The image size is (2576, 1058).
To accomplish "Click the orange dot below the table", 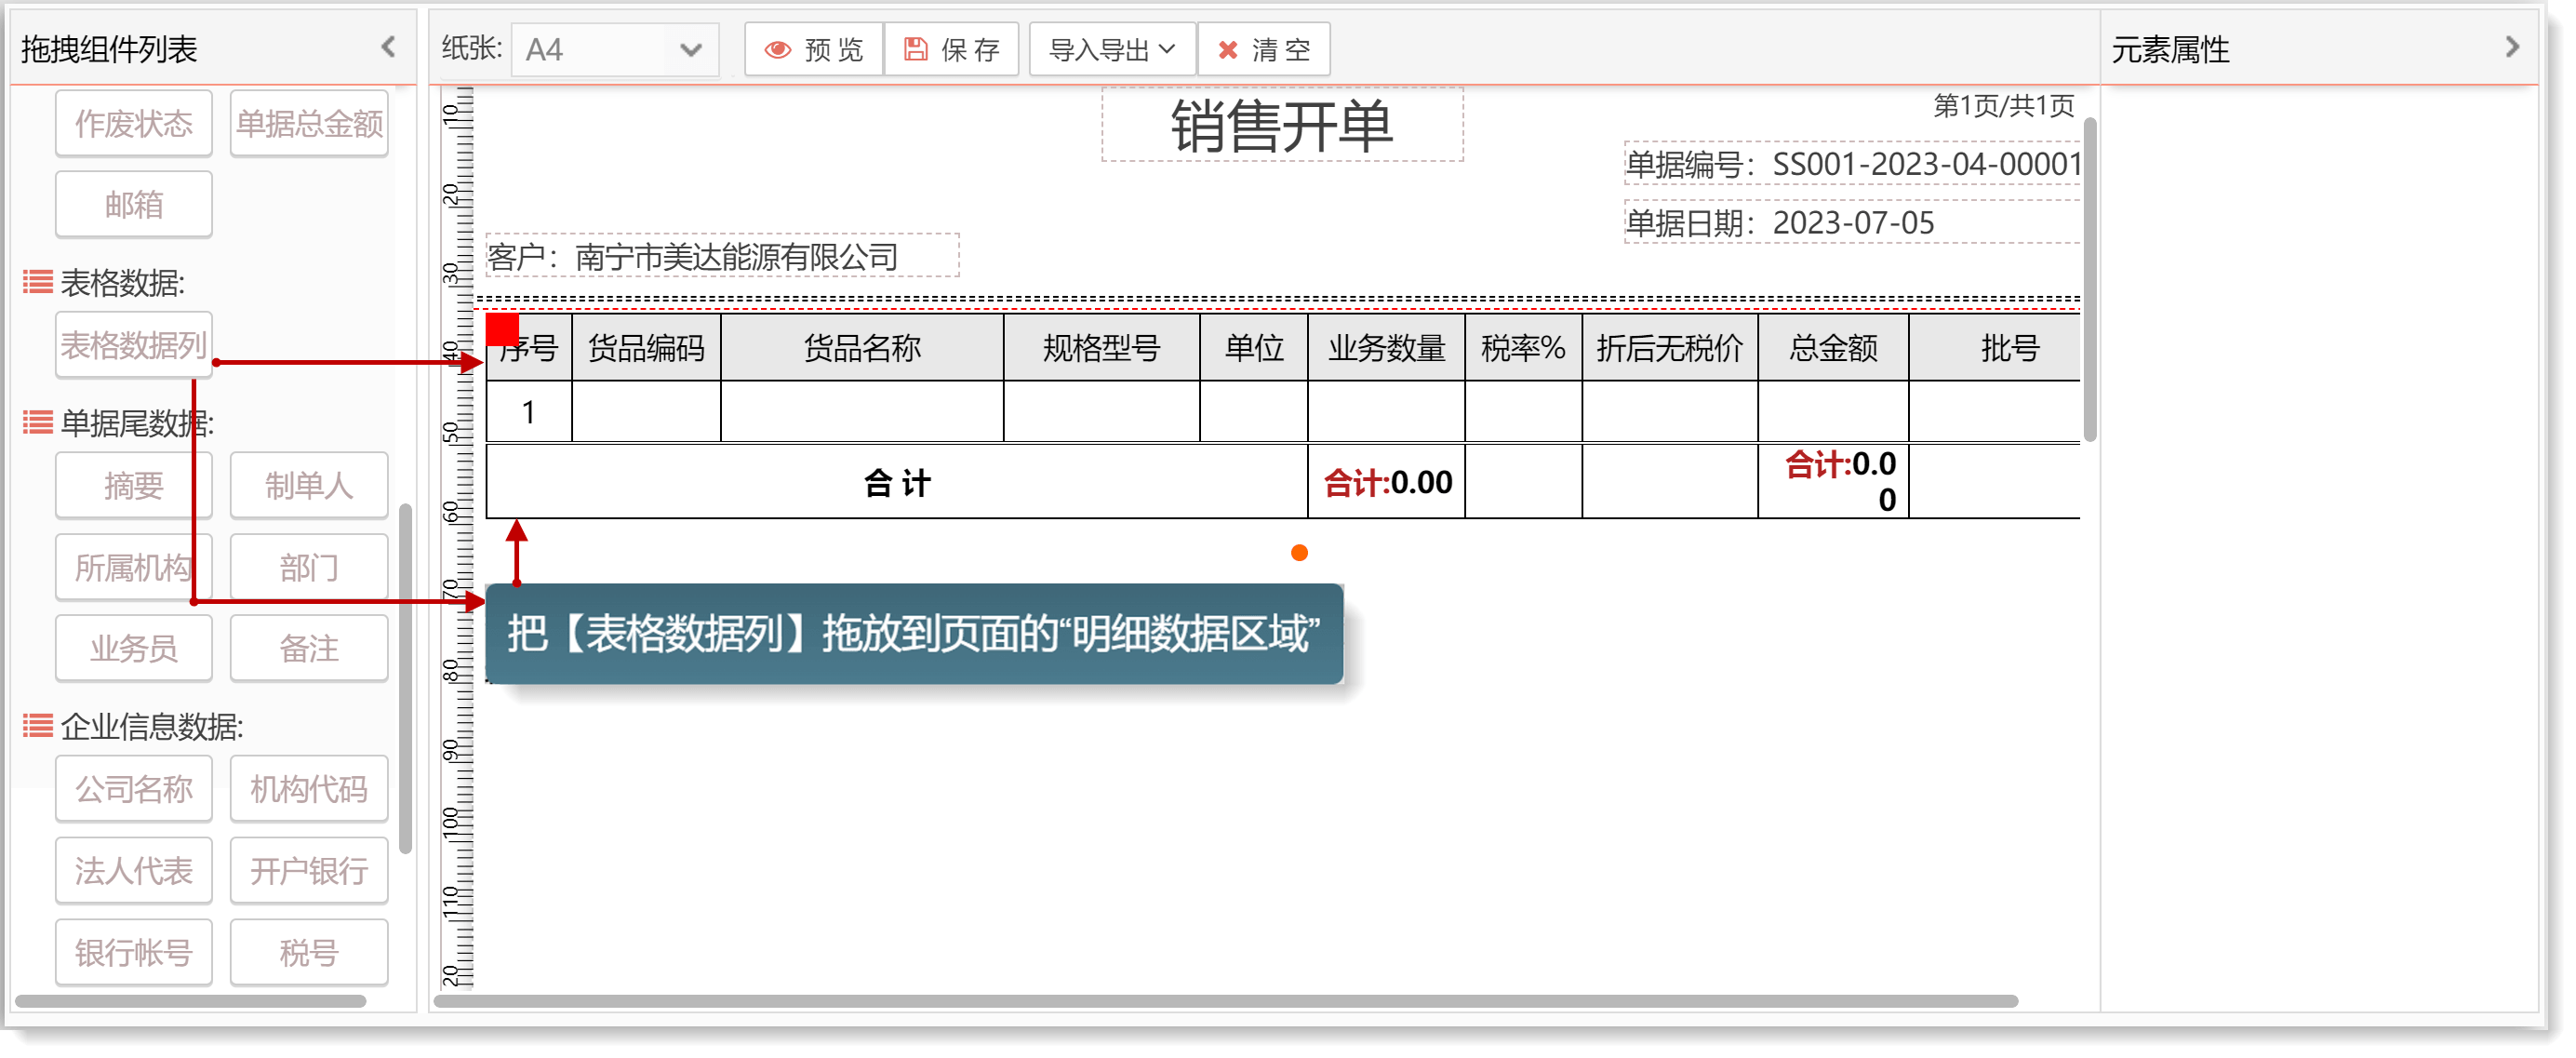I will coord(1299,553).
